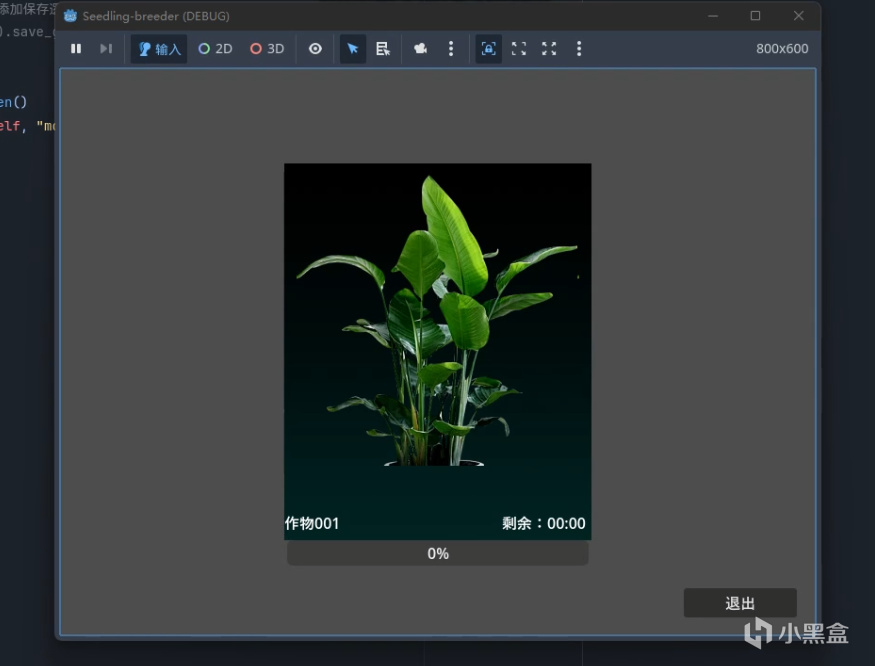Activate the list select tool
This screenshot has width=875, height=666.
(x=383, y=49)
